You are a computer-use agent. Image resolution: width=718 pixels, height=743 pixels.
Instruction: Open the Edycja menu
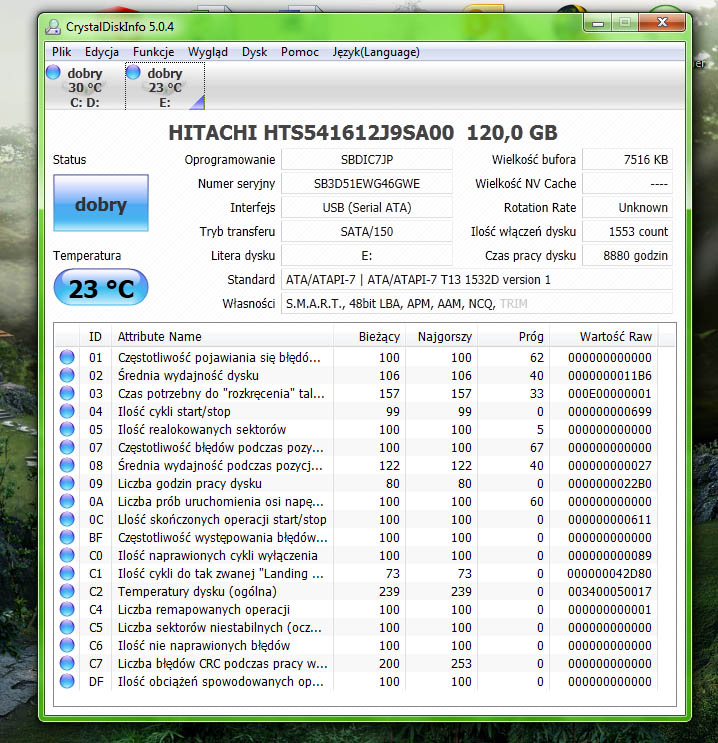pos(102,52)
